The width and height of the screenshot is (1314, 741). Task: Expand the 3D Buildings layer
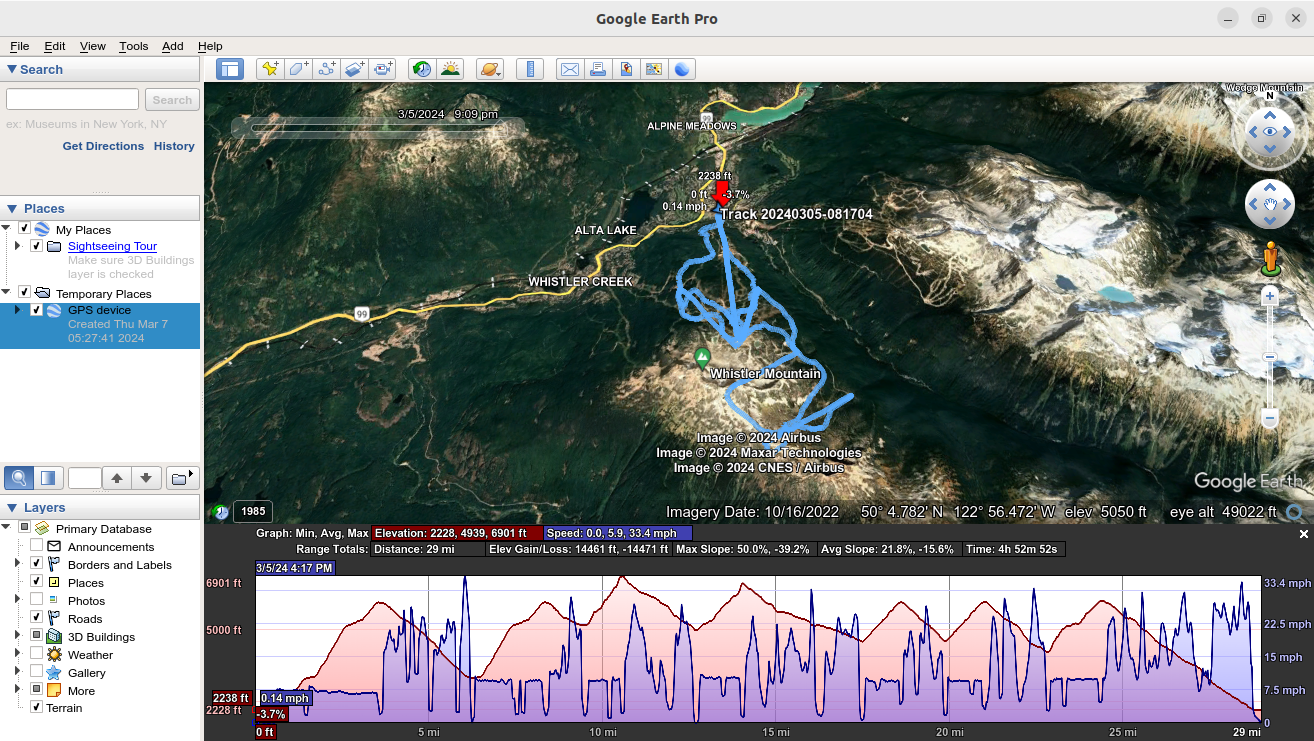coord(17,637)
